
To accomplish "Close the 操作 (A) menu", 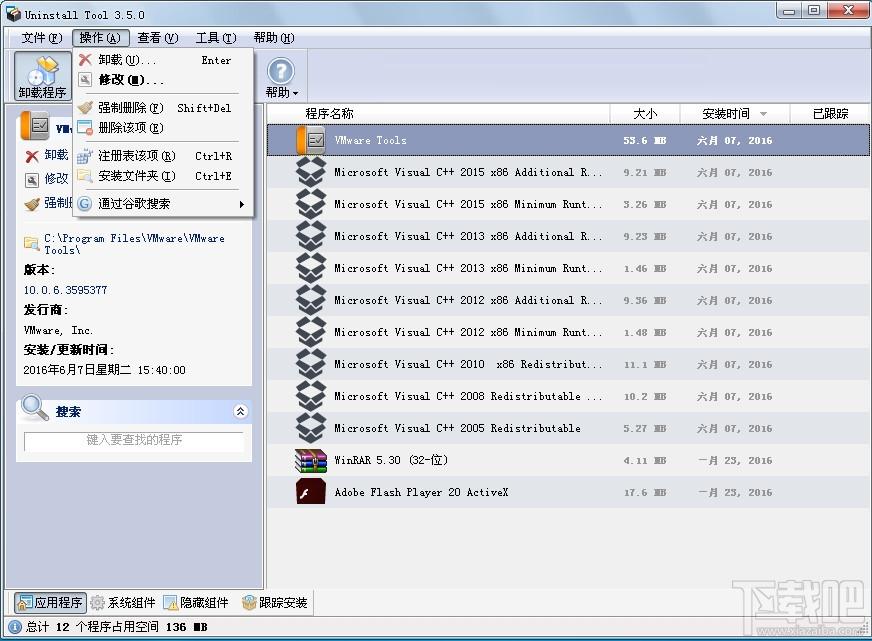I will (100, 38).
